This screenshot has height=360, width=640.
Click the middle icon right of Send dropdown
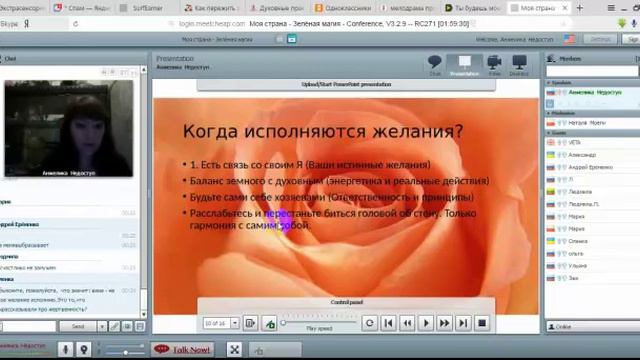(x=127, y=327)
